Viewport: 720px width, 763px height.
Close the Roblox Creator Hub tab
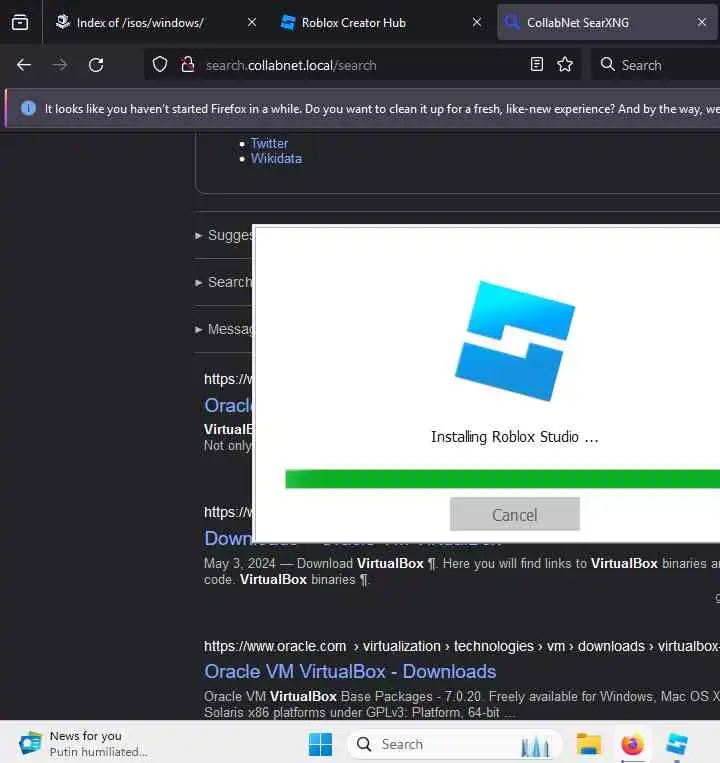(477, 22)
